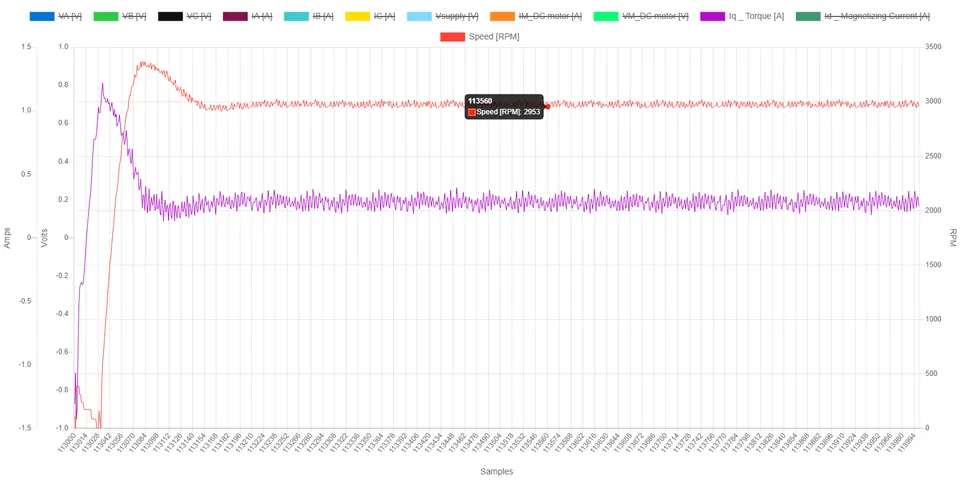
Task: Click the RPM axis title on the right
Action: [953, 238]
